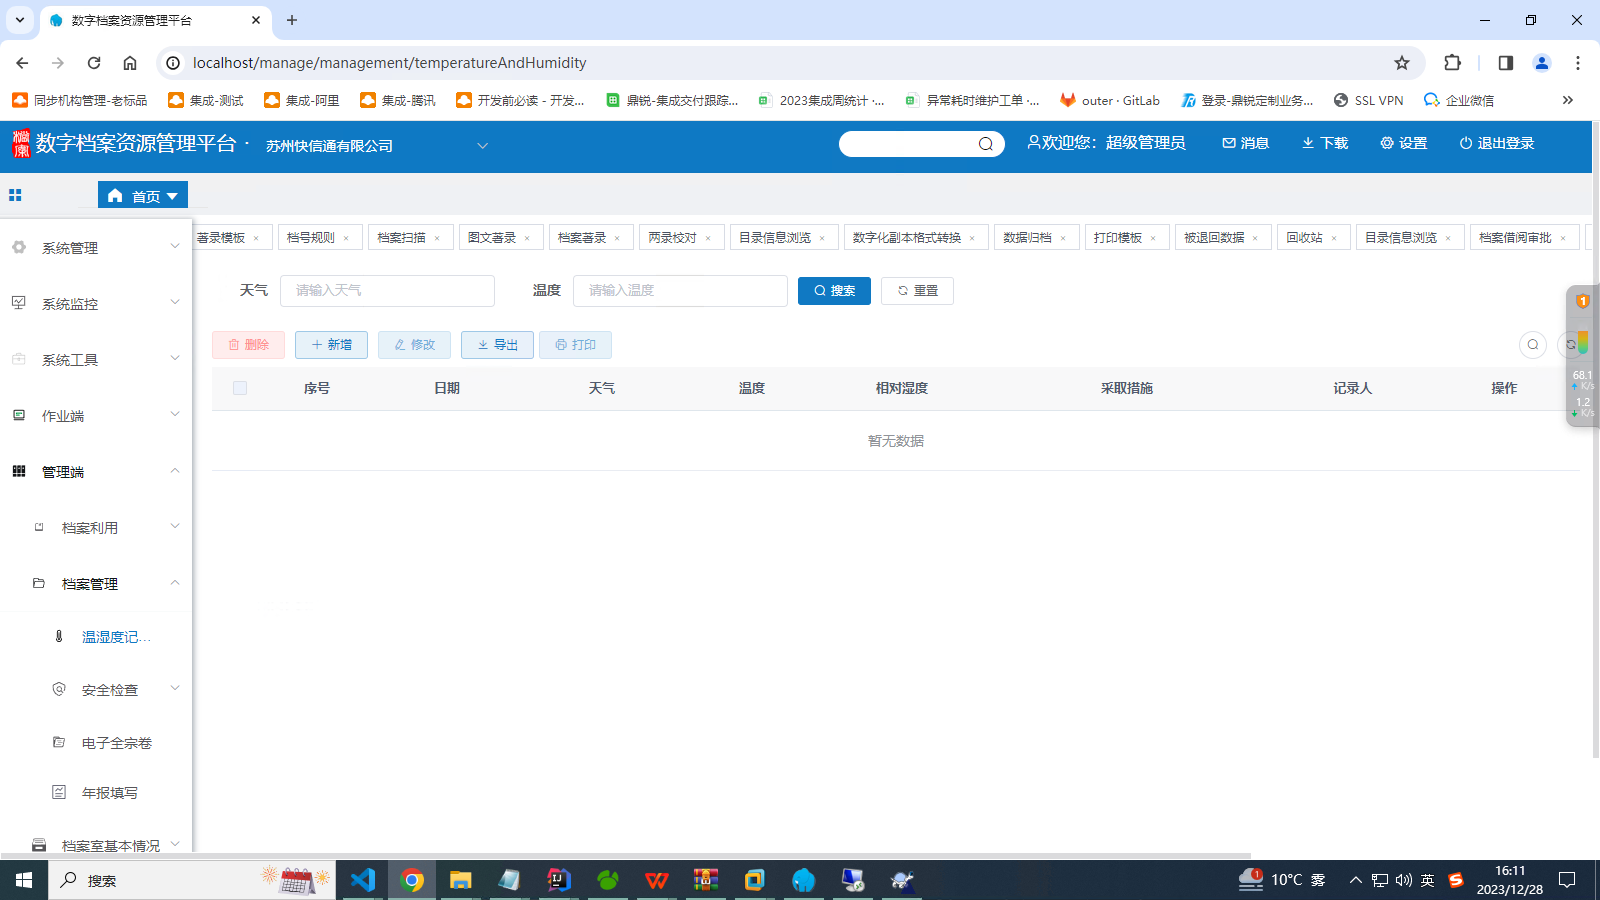Switch to the 档案扫描 tab
Image resolution: width=1600 pixels, height=900 pixels.
401,238
